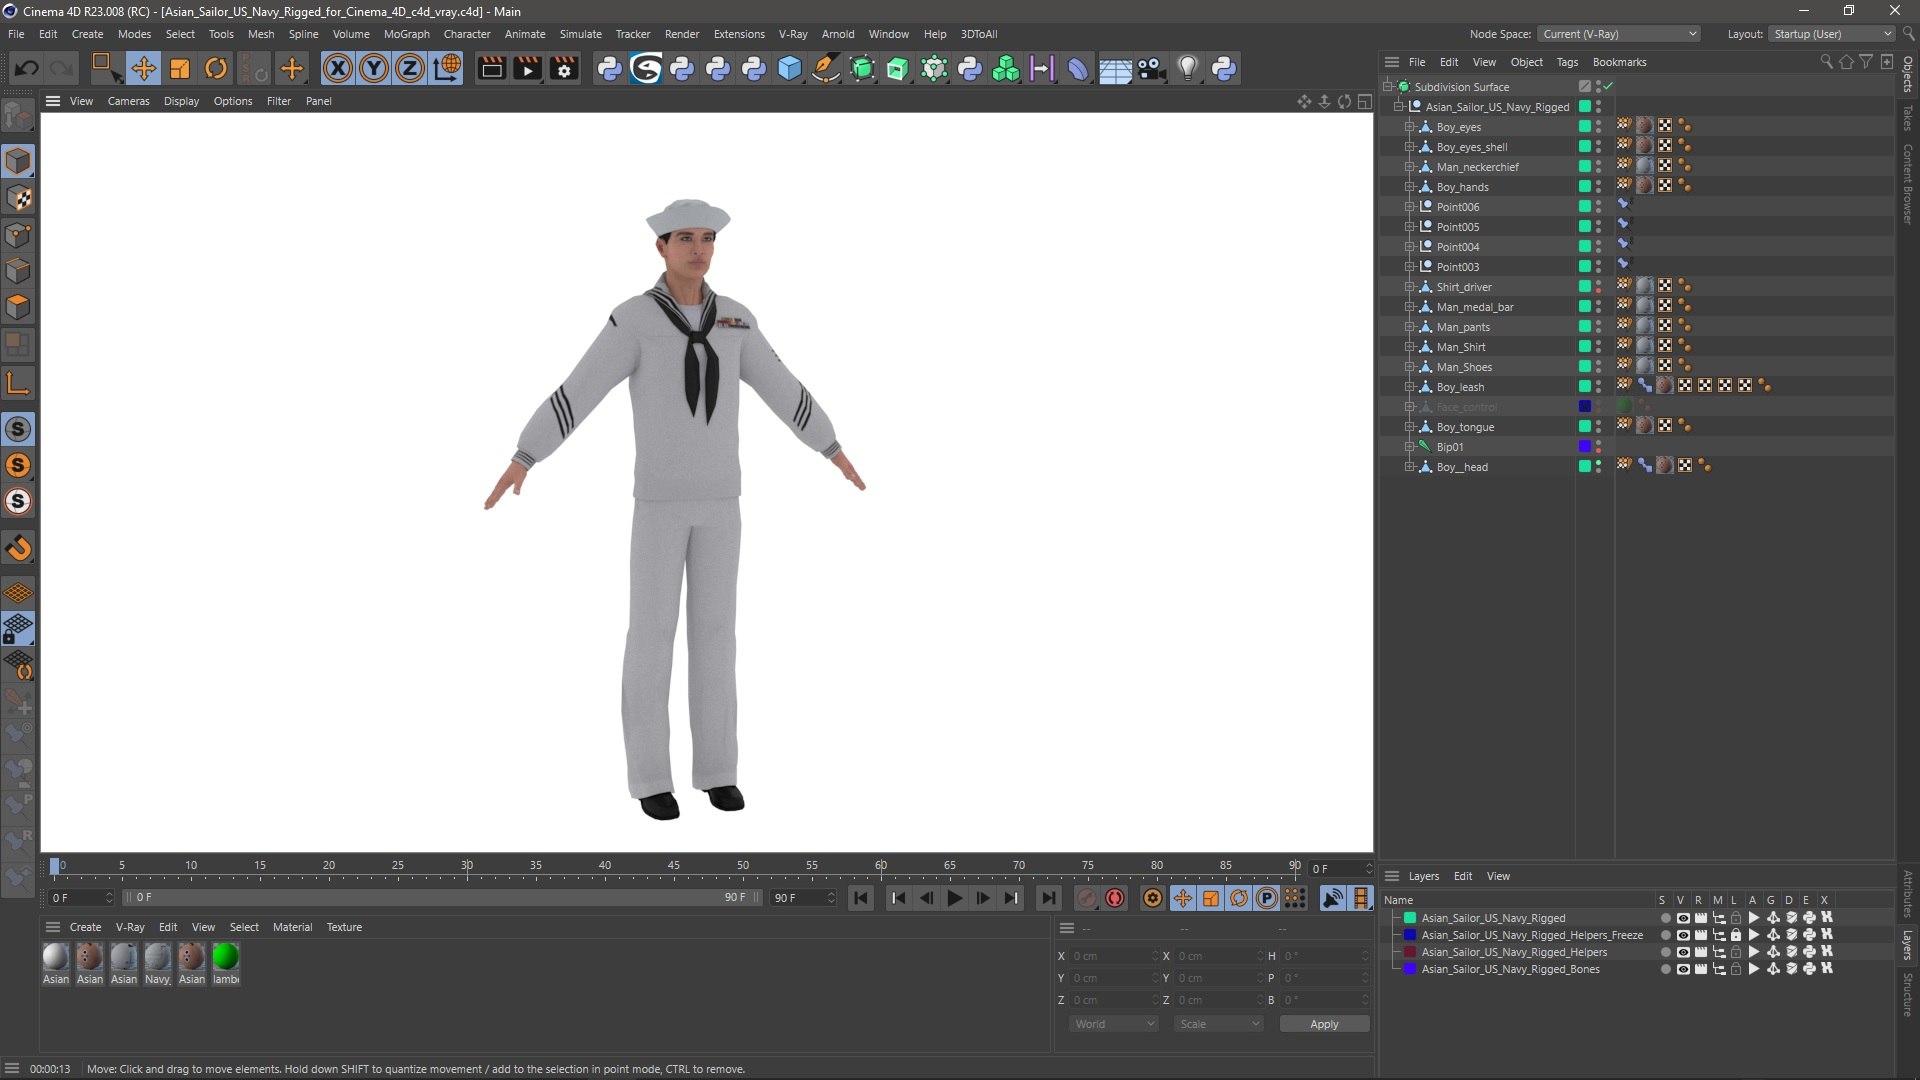
Task: Open the V-Ray main menu
Action: [792, 34]
